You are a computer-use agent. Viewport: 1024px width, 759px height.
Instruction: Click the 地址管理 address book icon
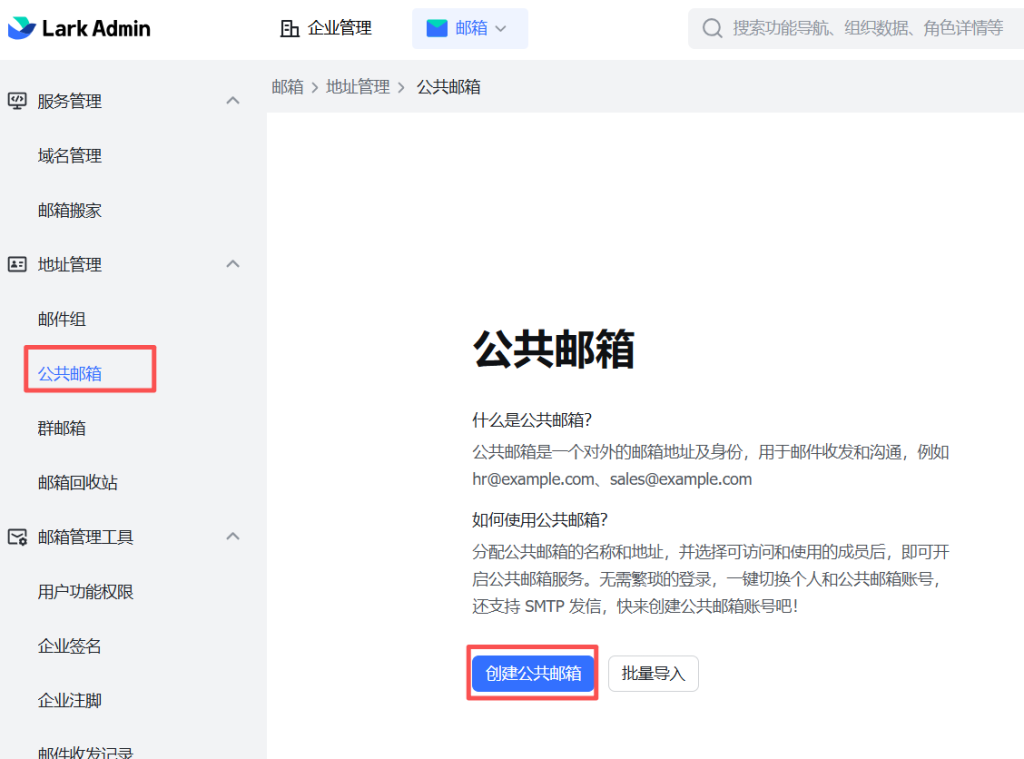[17, 264]
